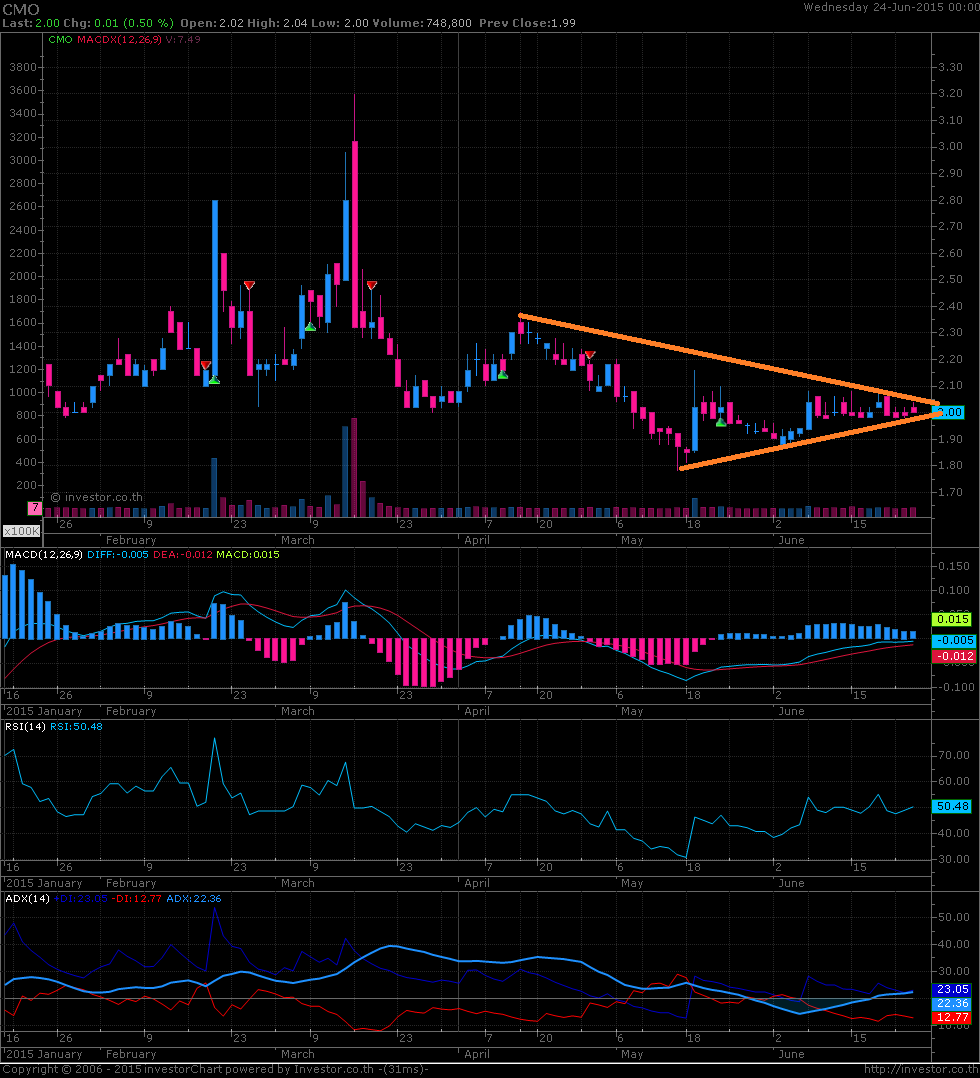Click the 'RSI:50.48' panel label
Image resolution: width=980 pixels, height=1078 pixels.
click(76, 726)
